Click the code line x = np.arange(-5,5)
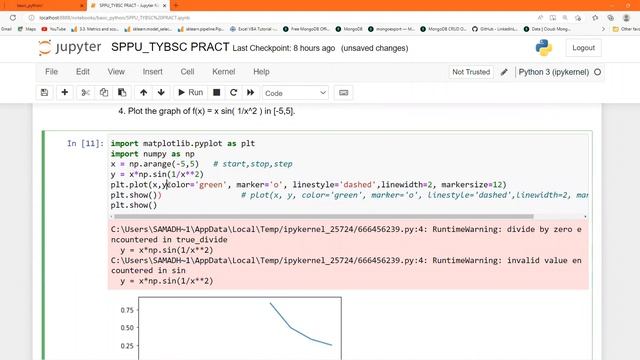 (155, 164)
